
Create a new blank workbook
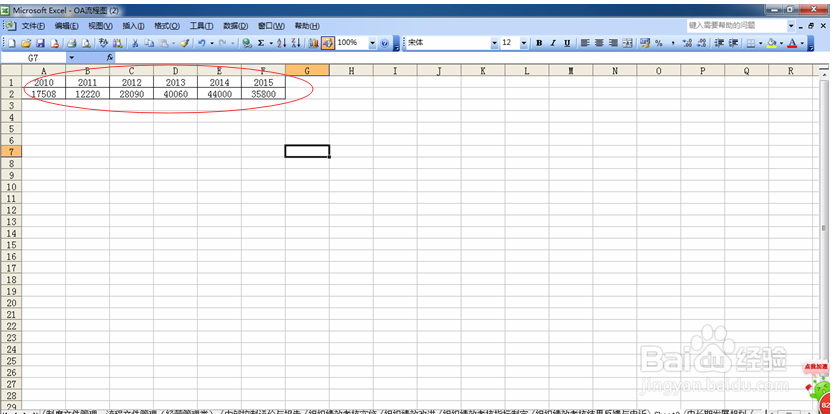click(12, 43)
